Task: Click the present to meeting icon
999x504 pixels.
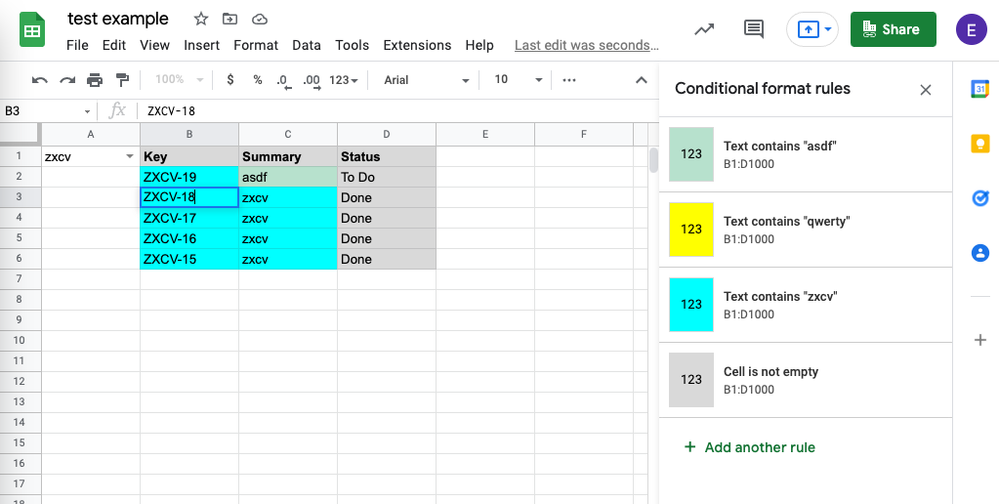Action: (808, 29)
